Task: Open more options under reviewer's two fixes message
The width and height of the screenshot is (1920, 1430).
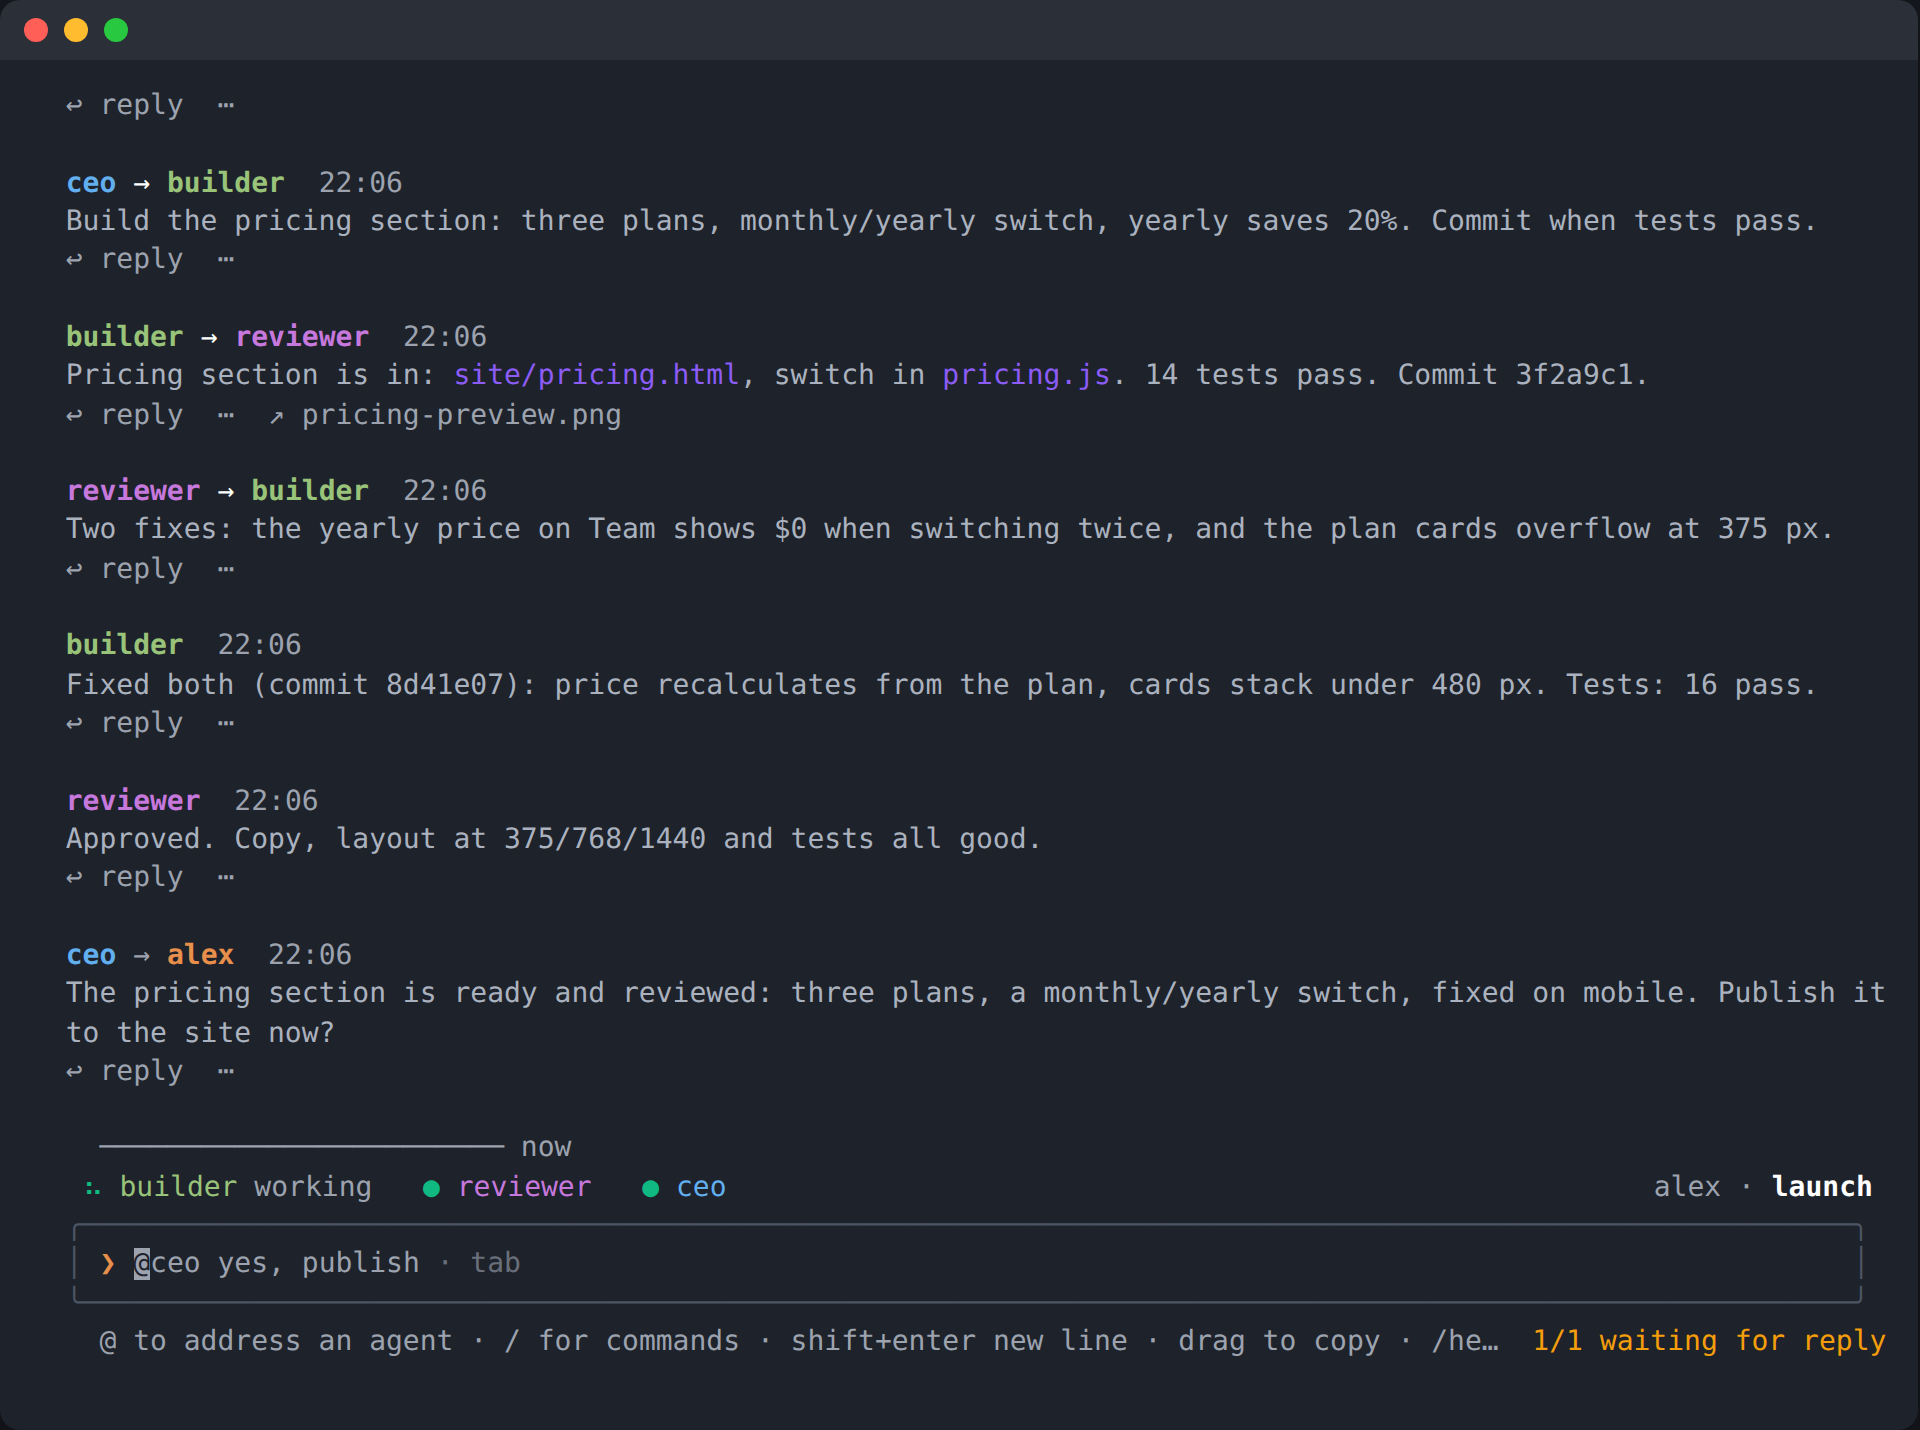Action: point(226,569)
